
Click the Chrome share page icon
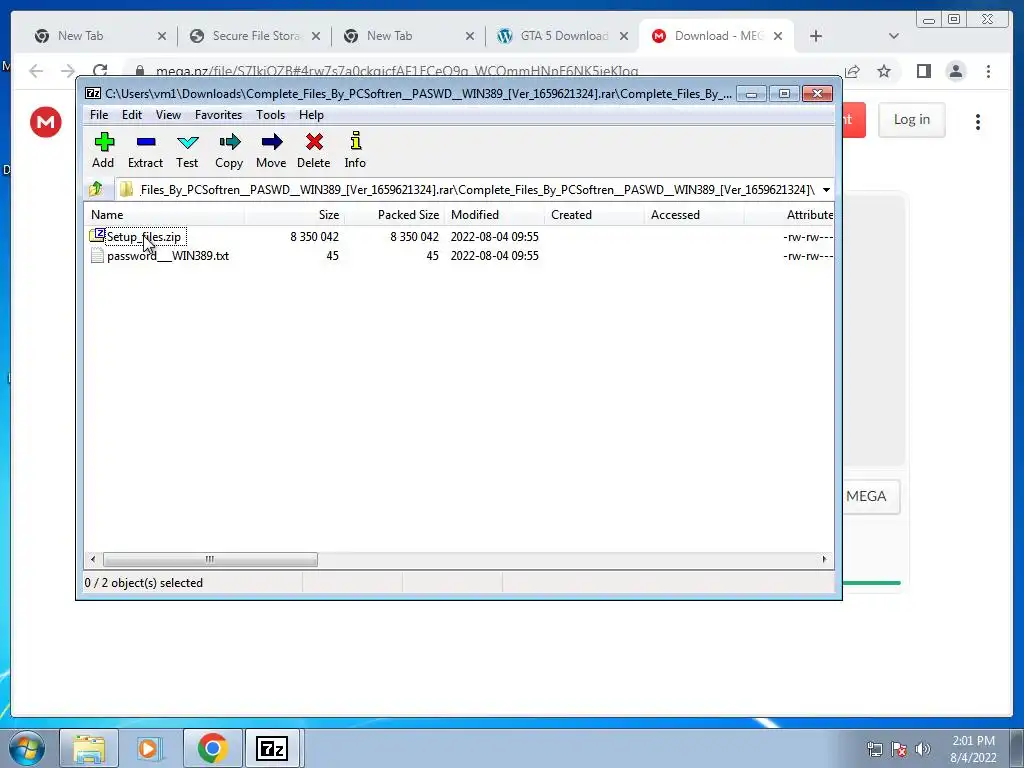coord(852,71)
